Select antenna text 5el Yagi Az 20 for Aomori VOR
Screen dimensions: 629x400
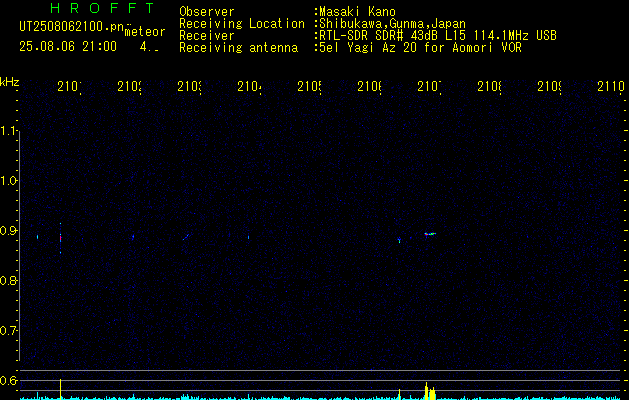(x=420, y=48)
